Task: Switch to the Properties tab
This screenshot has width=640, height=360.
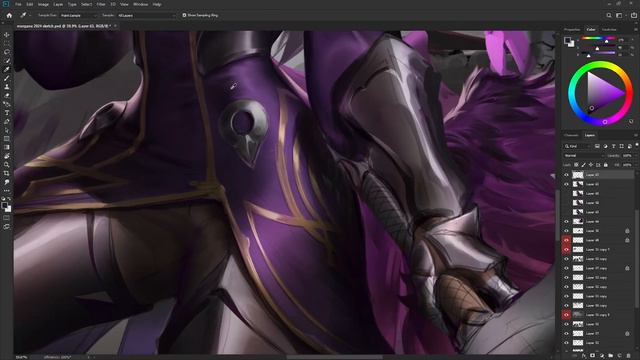Action: point(572,29)
